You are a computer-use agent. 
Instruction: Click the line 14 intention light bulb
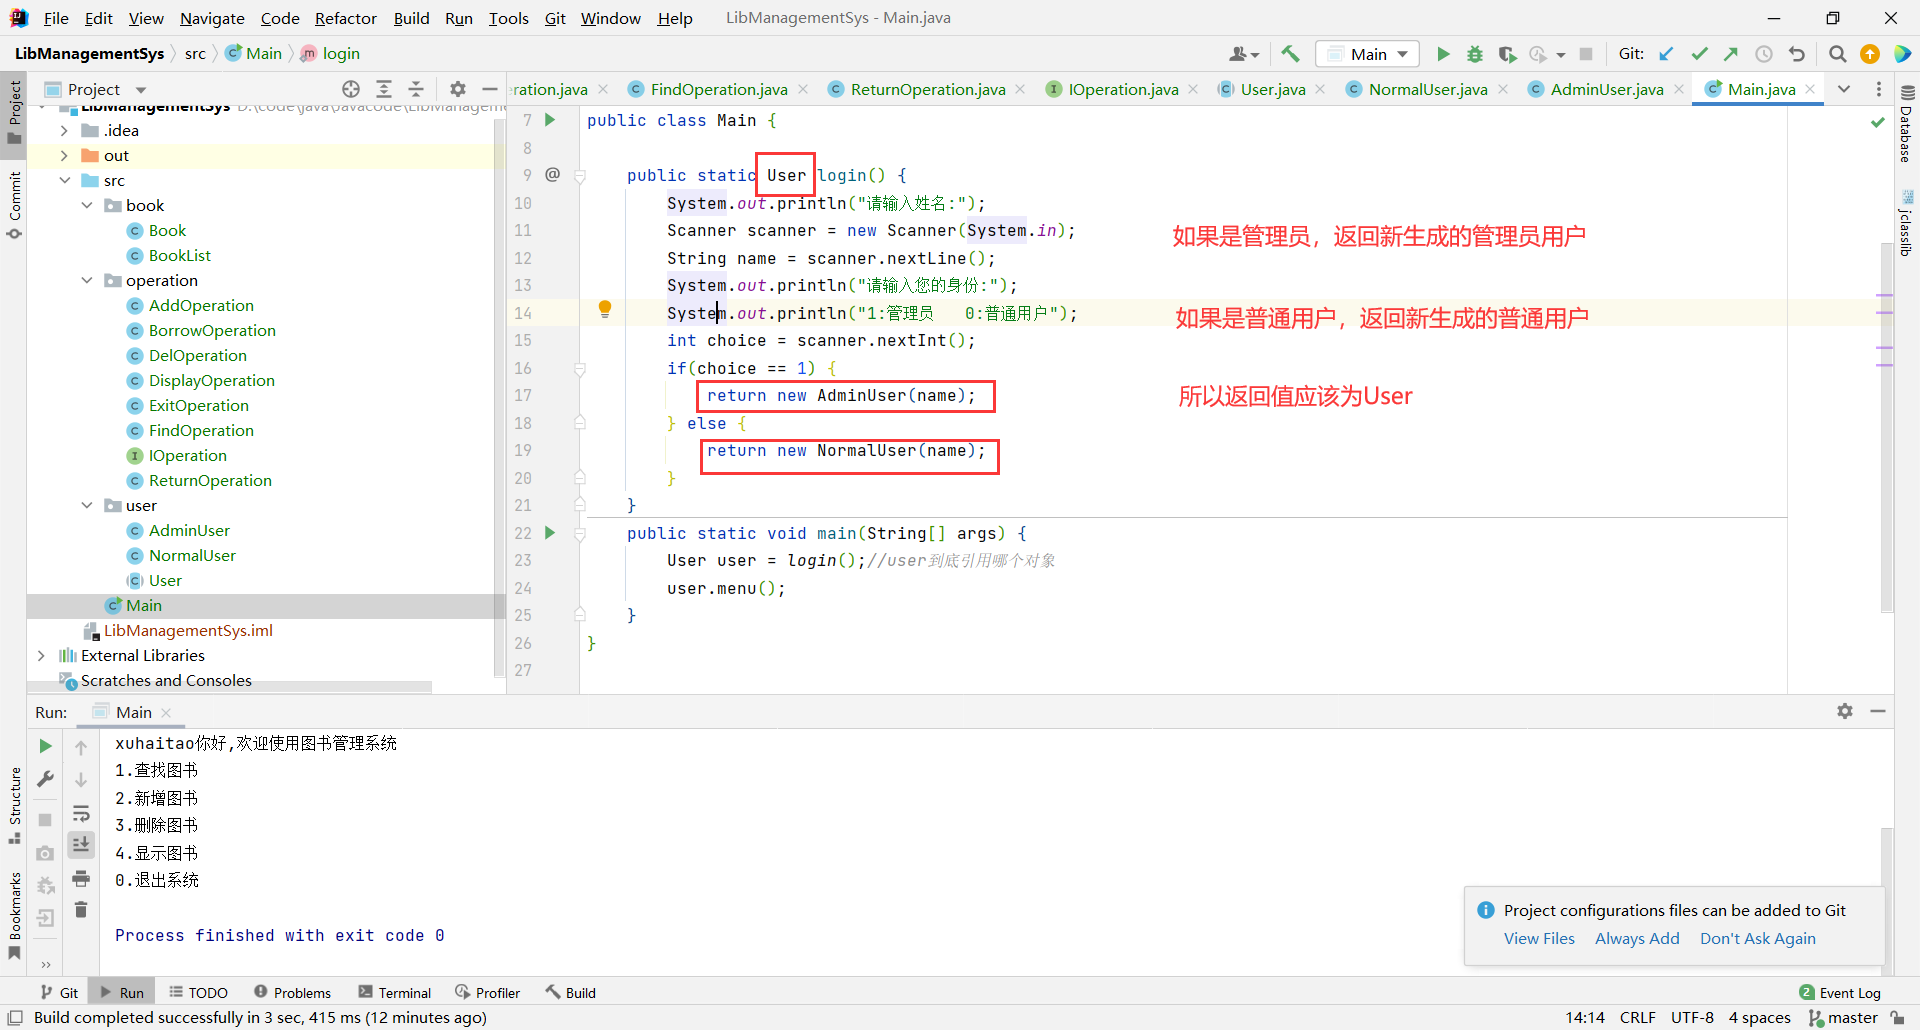pyautogui.click(x=605, y=309)
